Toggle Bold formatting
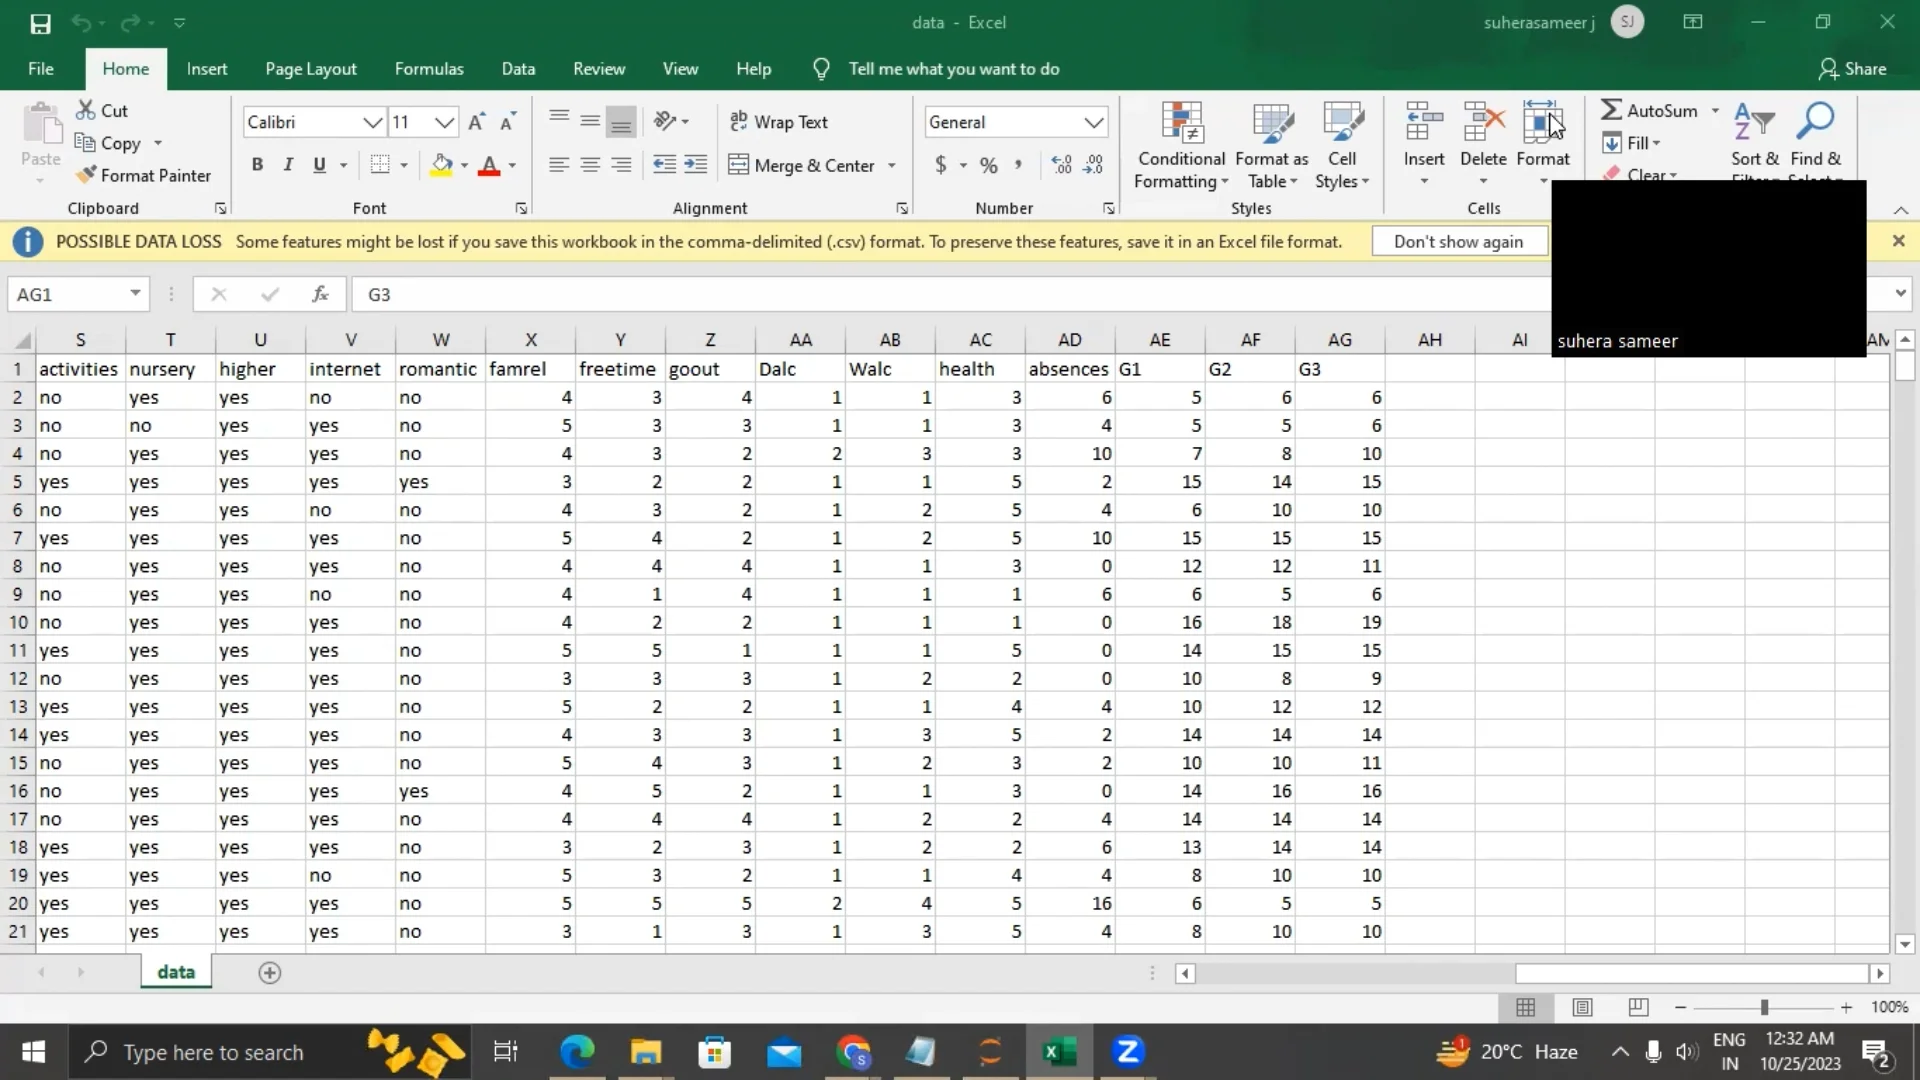 coord(257,165)
